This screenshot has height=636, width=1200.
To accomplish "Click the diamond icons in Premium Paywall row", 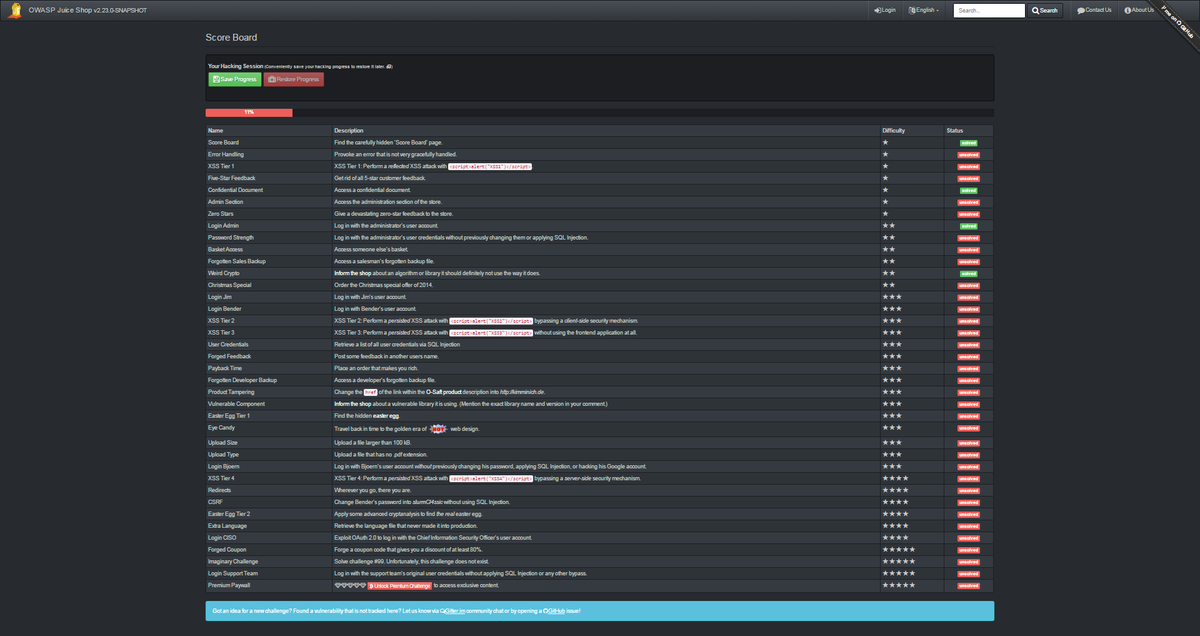I will click(350, 585).
